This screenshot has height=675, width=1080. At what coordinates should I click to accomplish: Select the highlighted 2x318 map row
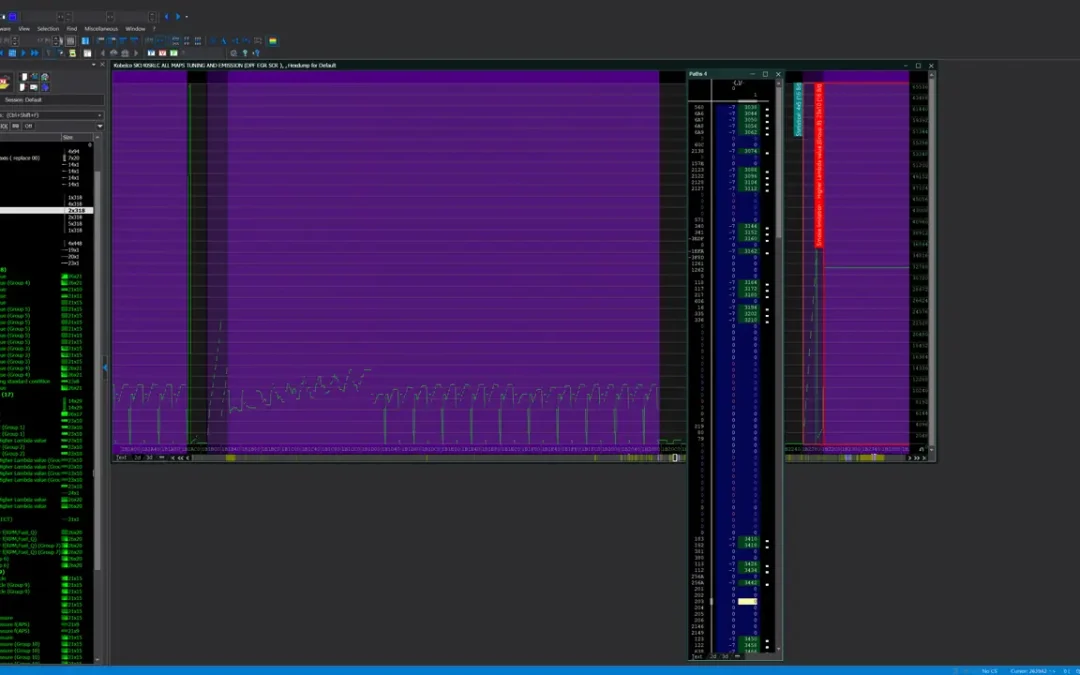46,210
